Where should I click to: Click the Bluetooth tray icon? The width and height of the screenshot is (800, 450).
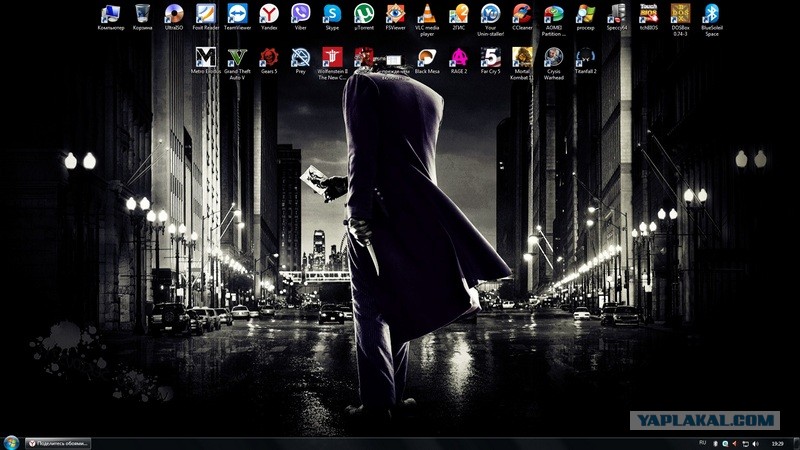coord(715,443)
